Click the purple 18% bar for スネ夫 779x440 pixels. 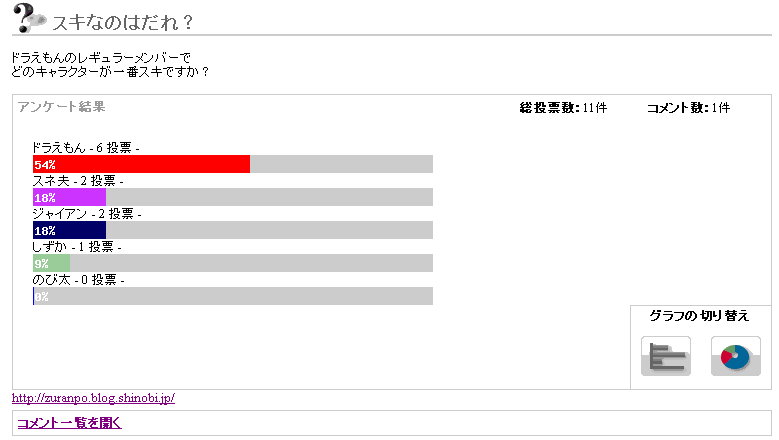[x=69, y=197]
